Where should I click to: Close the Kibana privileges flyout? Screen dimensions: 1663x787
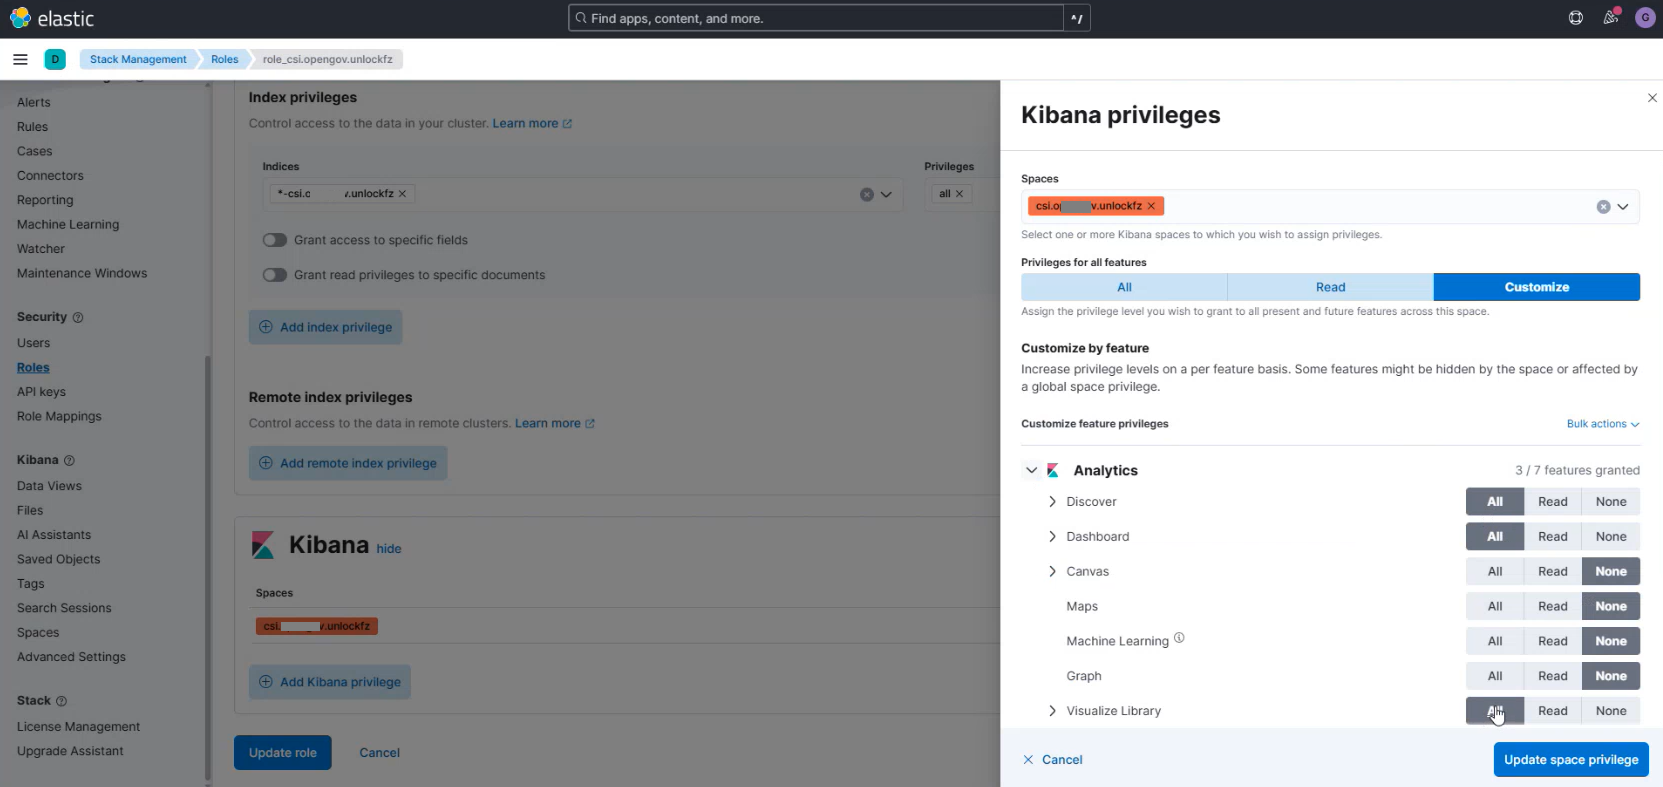tap(1652, 98)
